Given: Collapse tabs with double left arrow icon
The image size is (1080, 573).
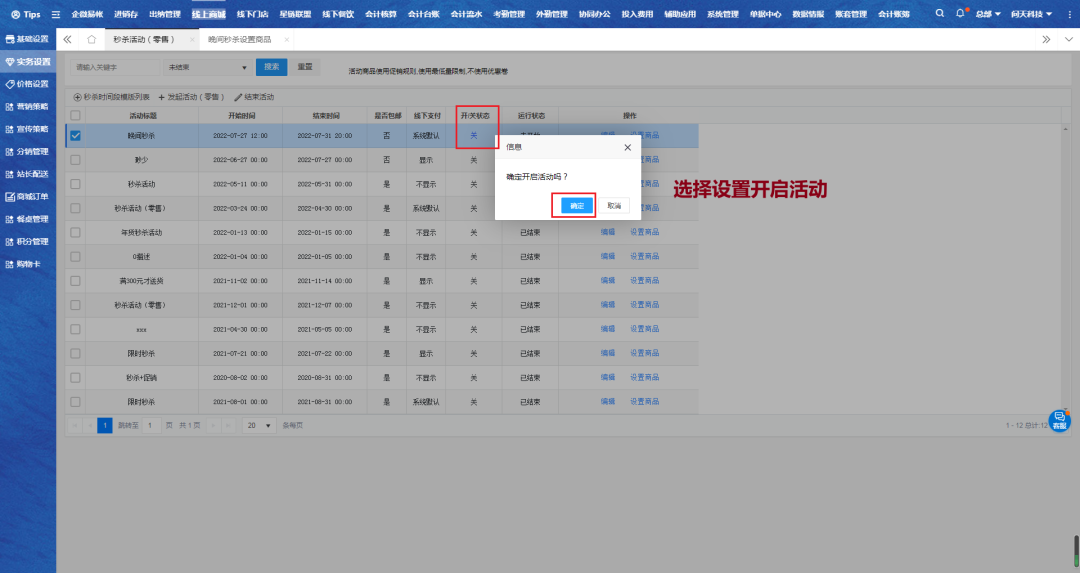Looking at the screenshot, I should click(67, 39).
